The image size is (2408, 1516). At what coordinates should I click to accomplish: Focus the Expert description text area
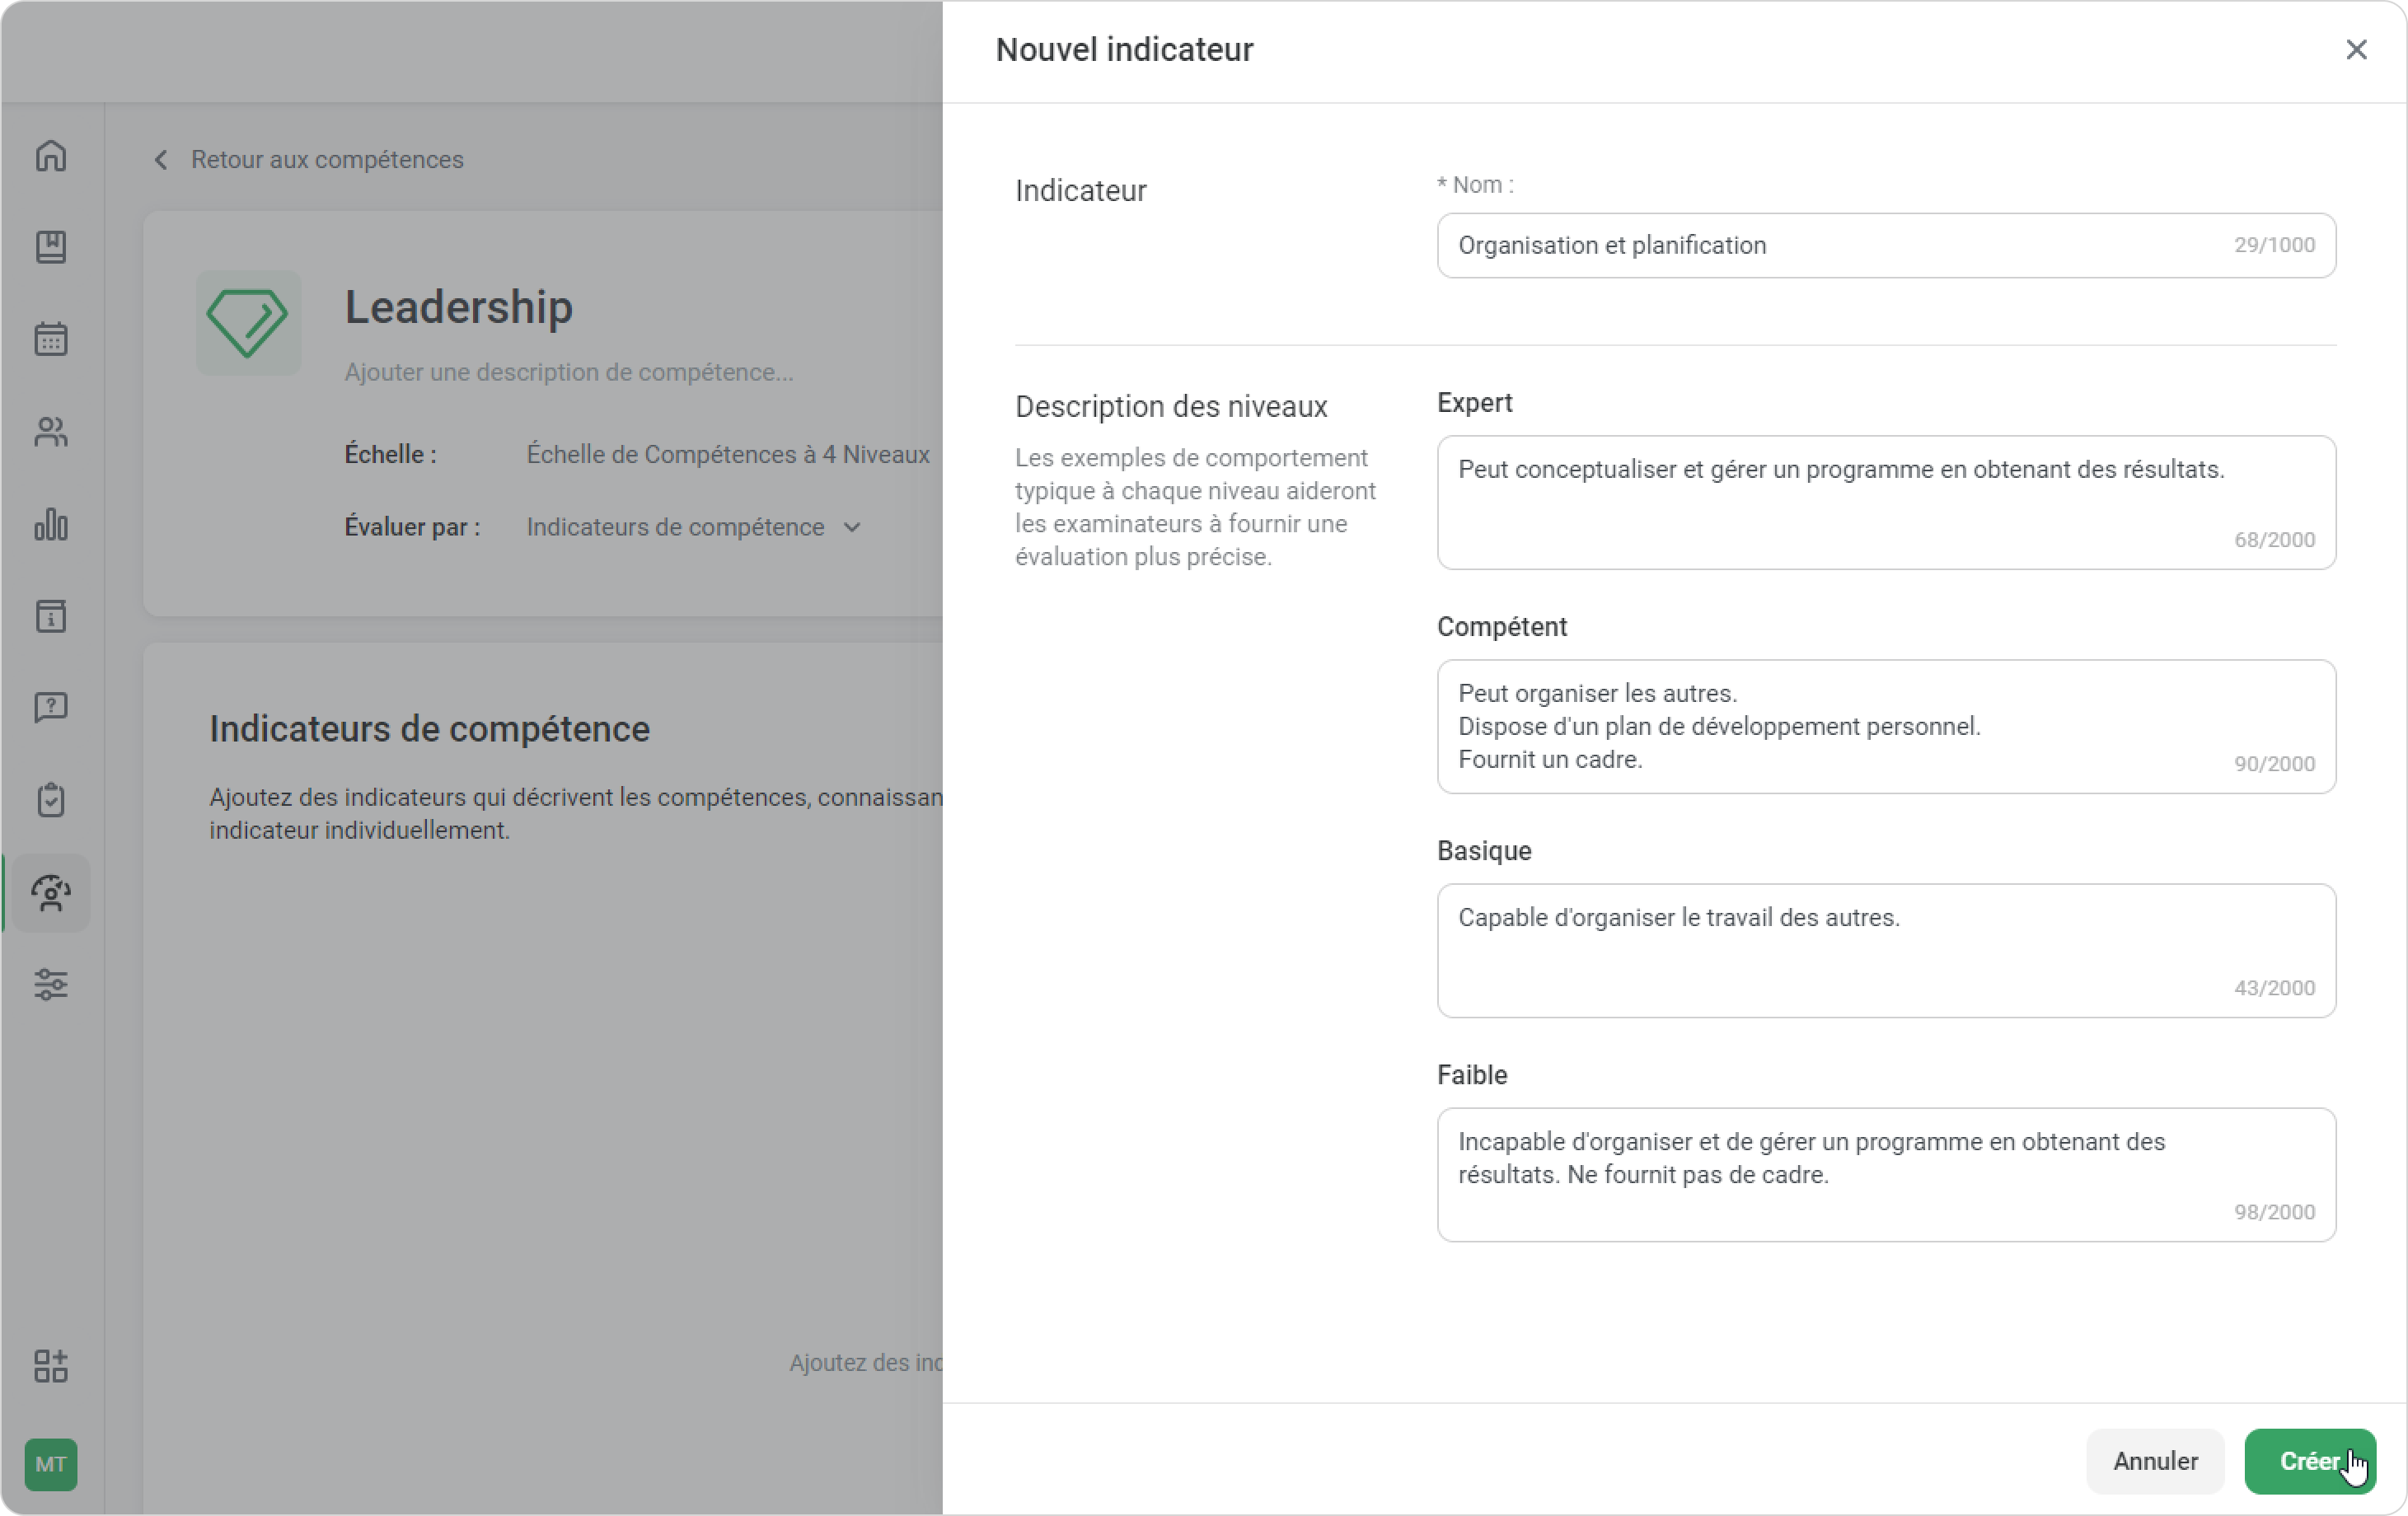tap(1886, 502)
